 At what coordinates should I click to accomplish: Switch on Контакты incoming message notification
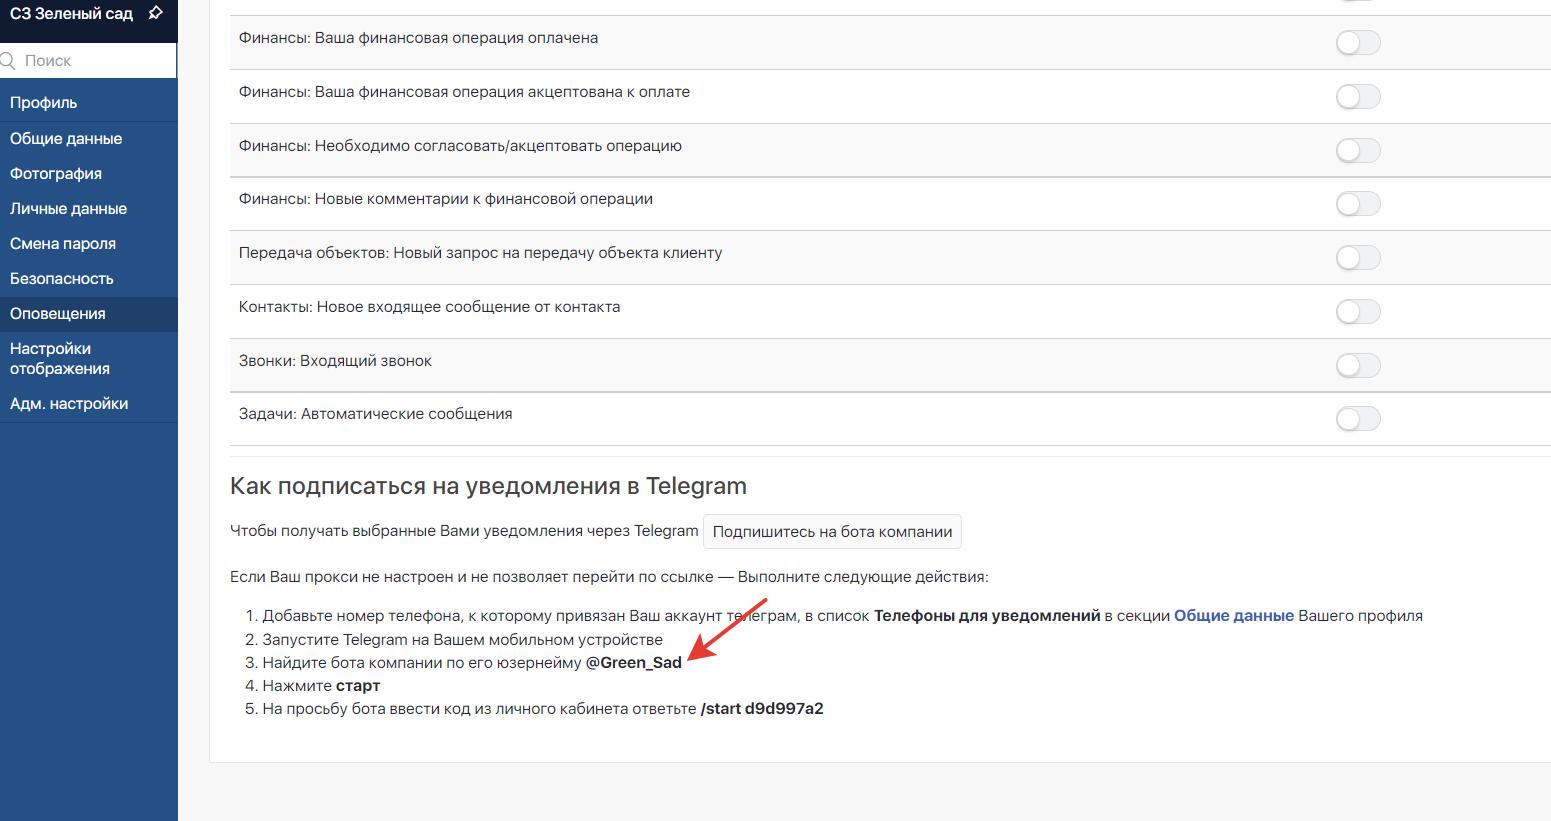click(1358, 312)
